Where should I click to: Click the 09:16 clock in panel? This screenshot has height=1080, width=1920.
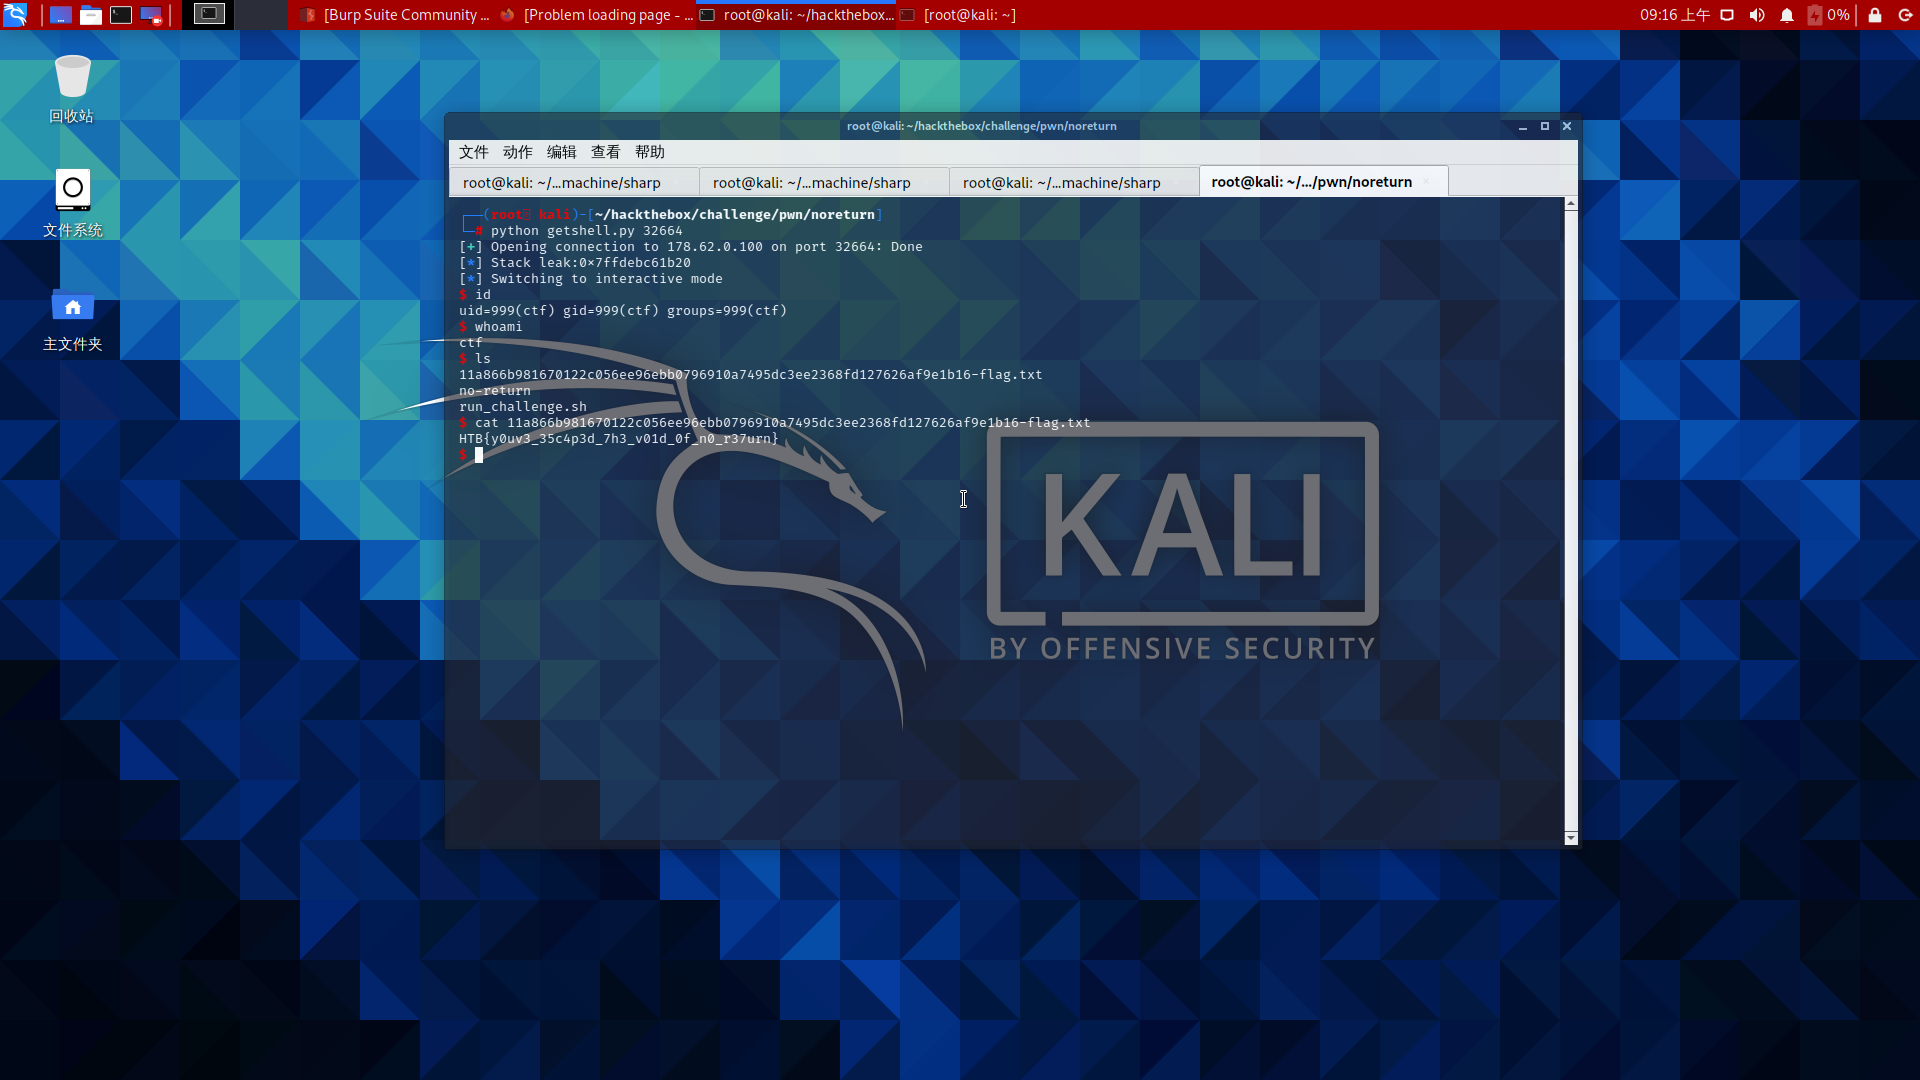[x=1674, y=15]
